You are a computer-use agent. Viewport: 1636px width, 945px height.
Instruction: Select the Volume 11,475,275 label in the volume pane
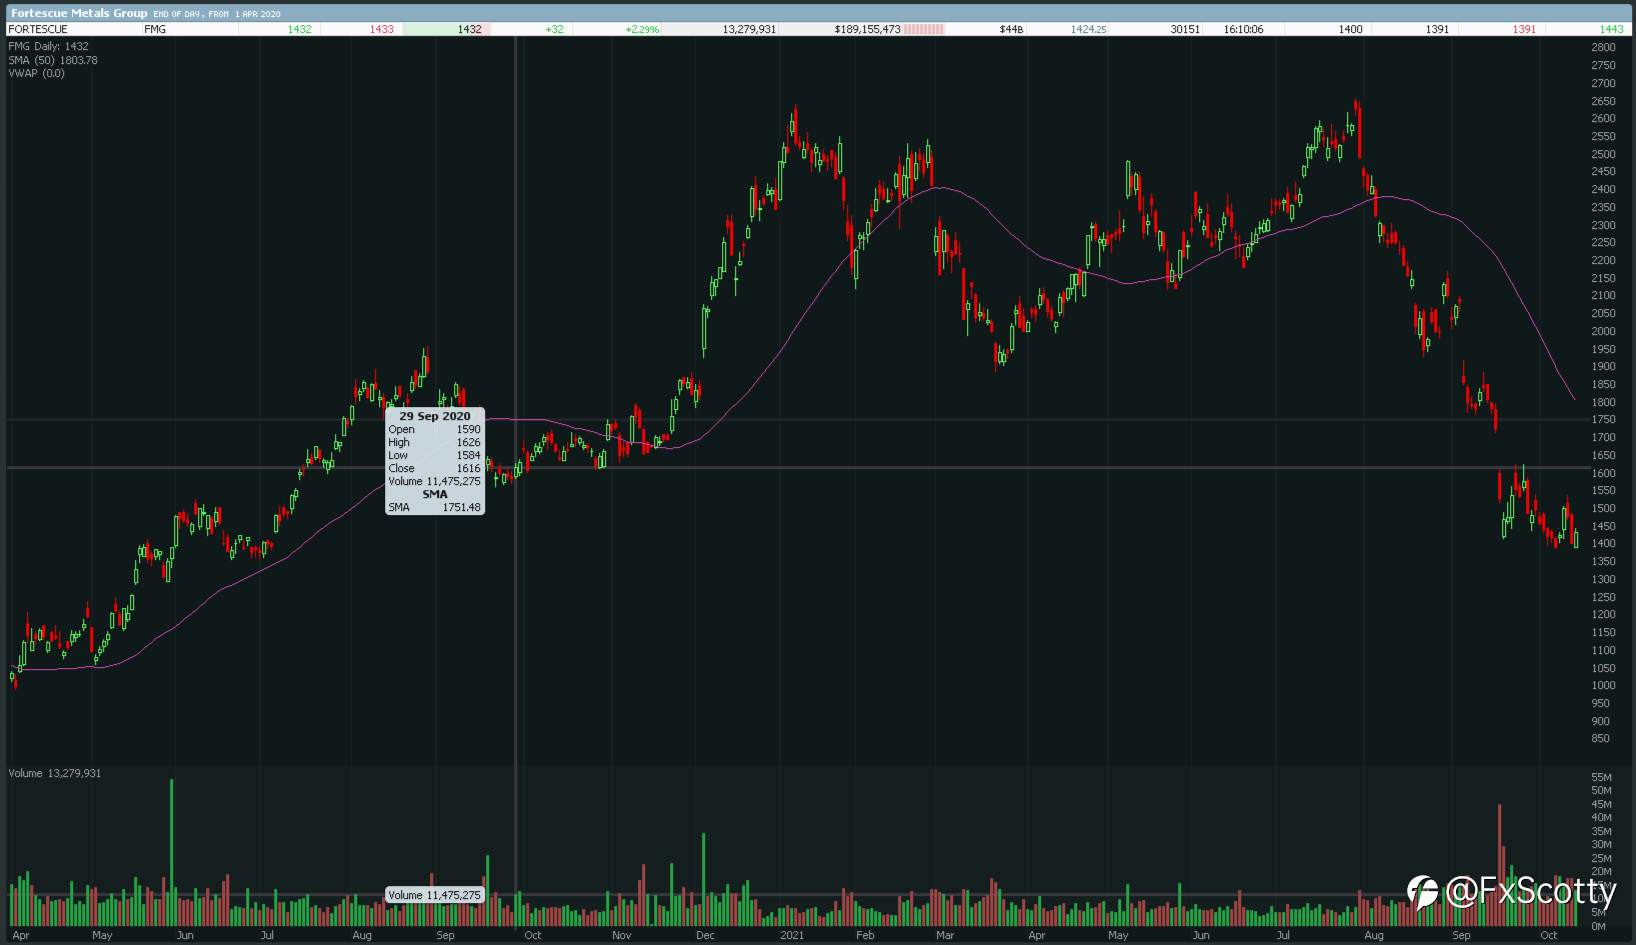(434, 895)
